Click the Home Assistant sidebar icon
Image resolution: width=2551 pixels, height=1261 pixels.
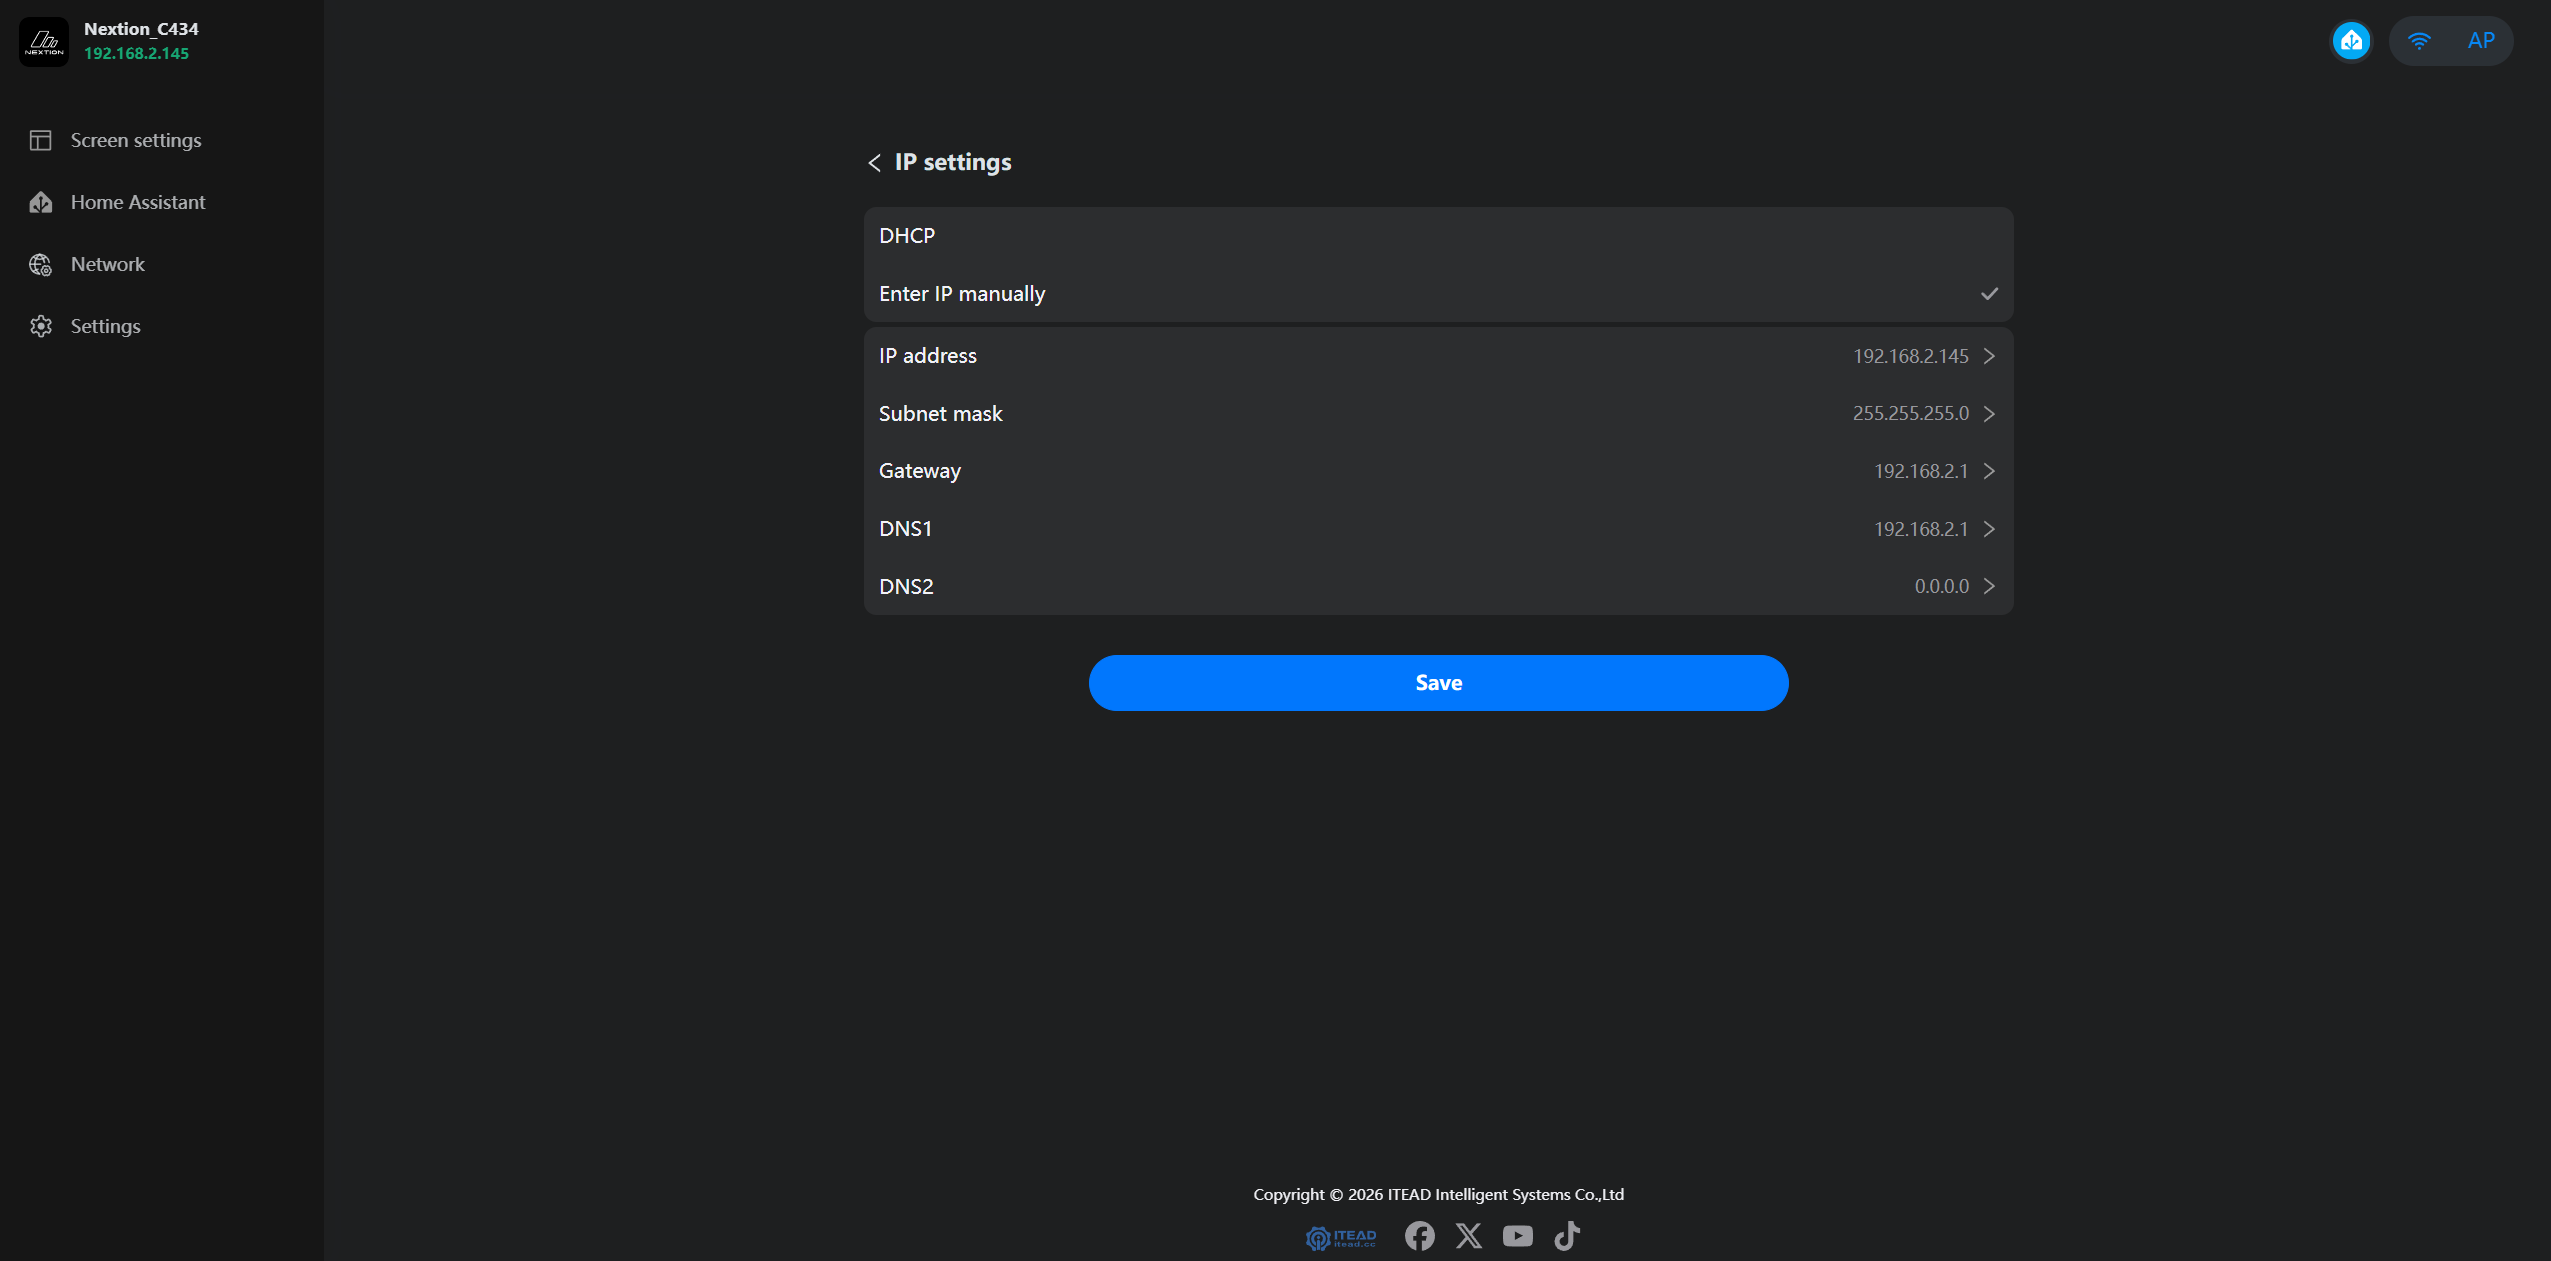coord(41,202)
